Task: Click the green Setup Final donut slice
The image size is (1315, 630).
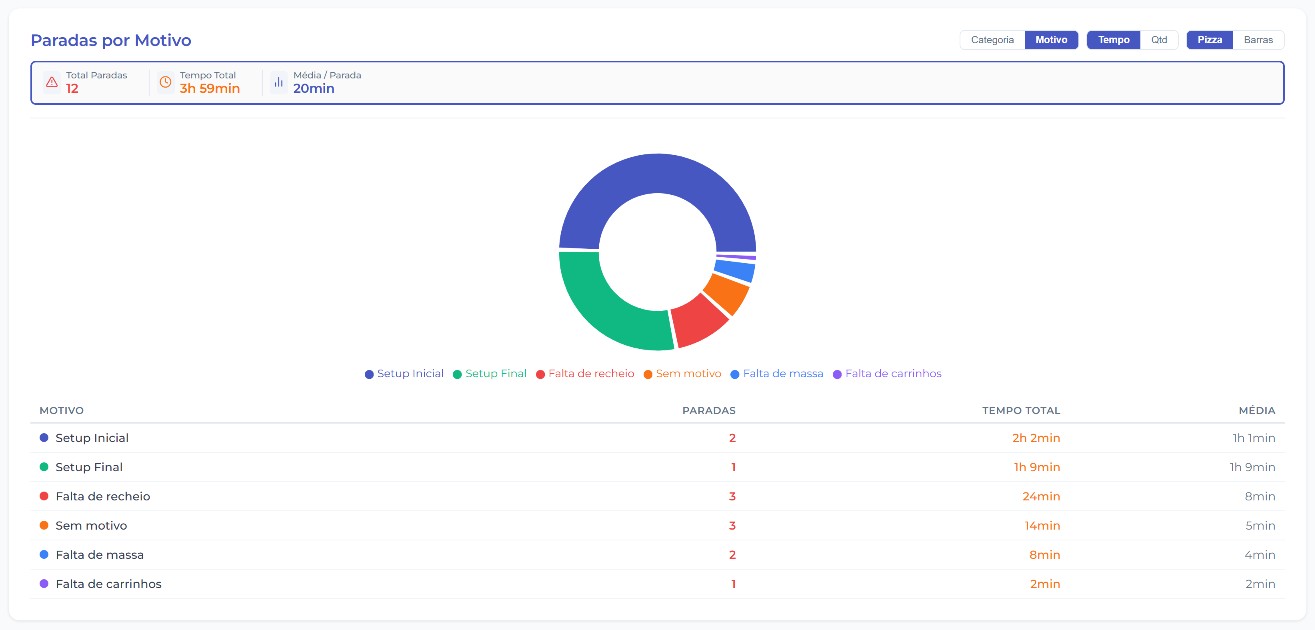Action: tap(600, 308)
